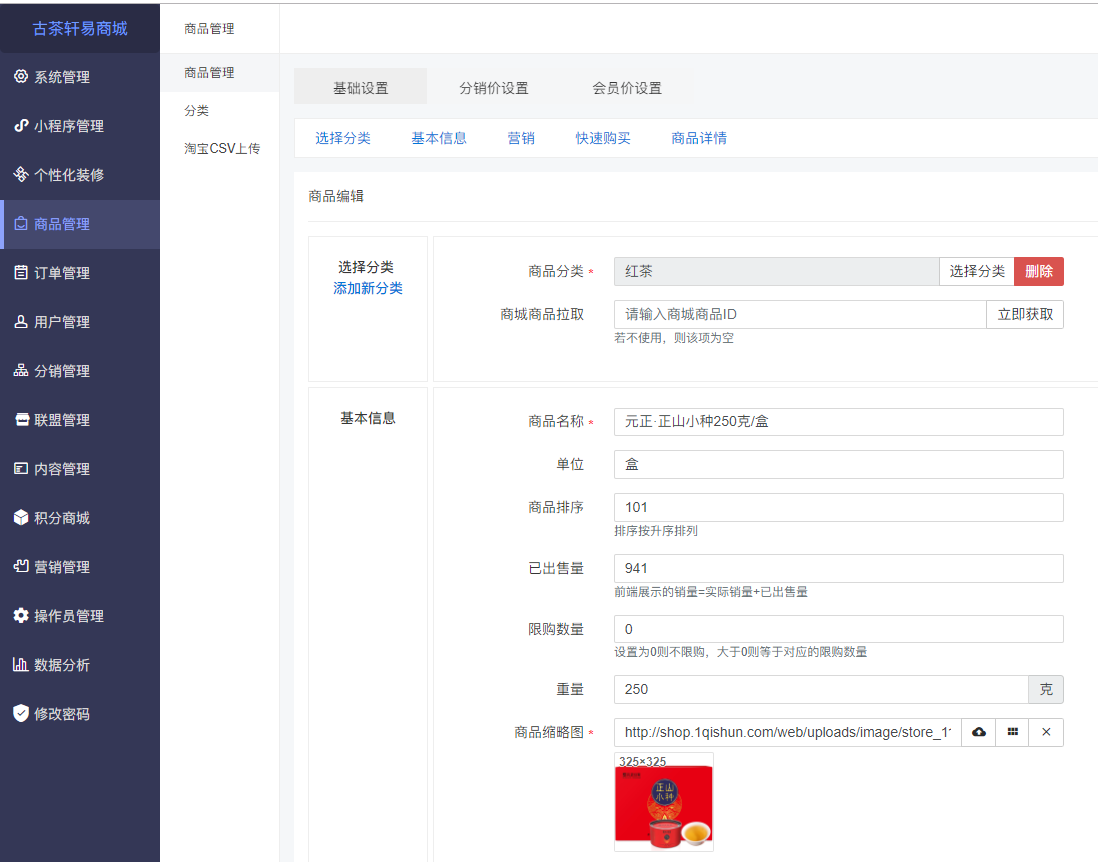
Task: Click the 个性化装修 sidebar icon
Action: tap(21, 174)
